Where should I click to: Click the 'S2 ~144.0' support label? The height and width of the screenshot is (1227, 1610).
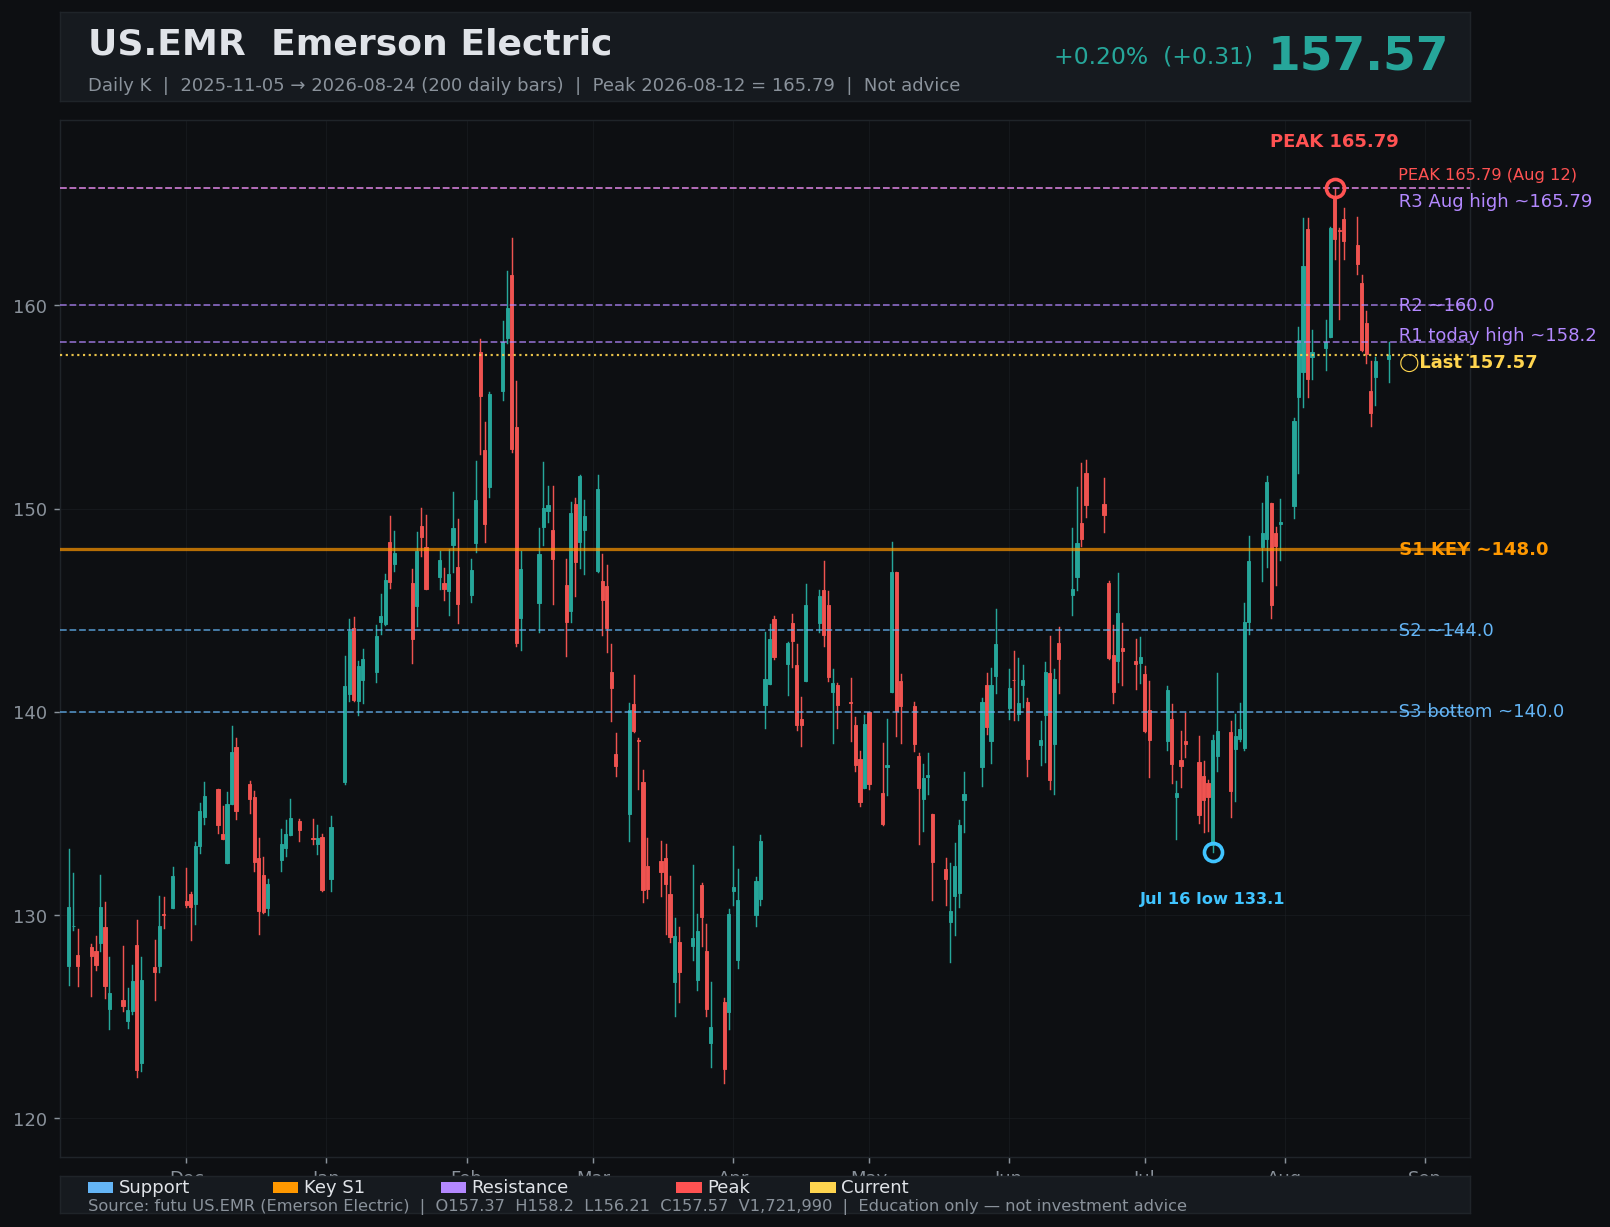1446,630
